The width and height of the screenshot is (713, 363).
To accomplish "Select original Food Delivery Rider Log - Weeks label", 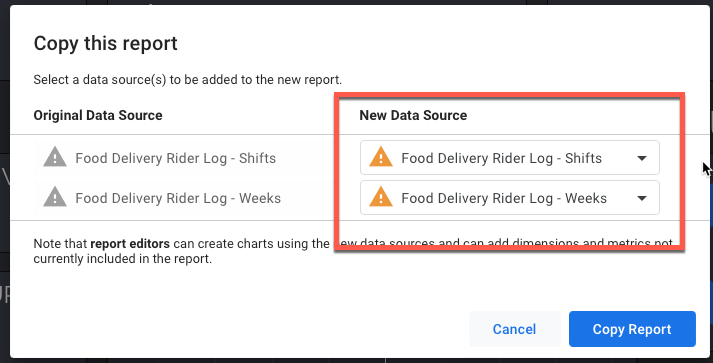I will (x=178, y=198).
